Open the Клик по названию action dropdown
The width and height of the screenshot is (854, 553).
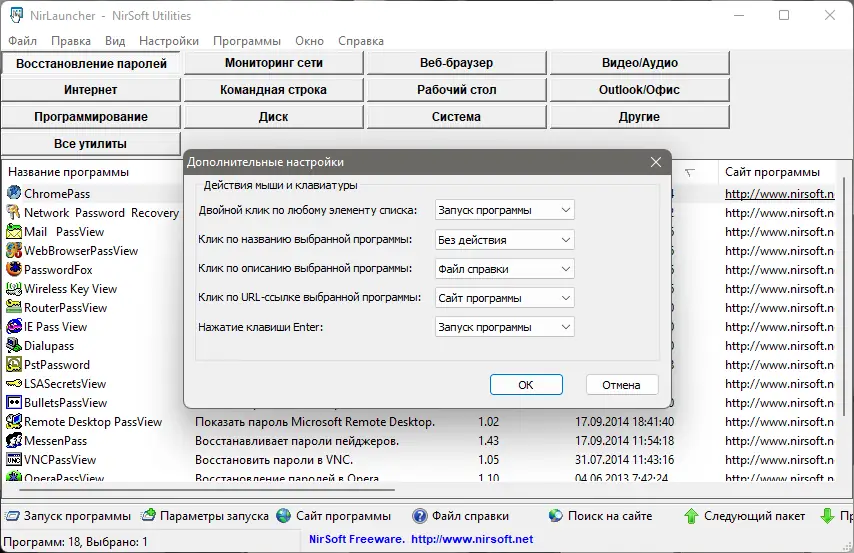click(x=504, y=239)
